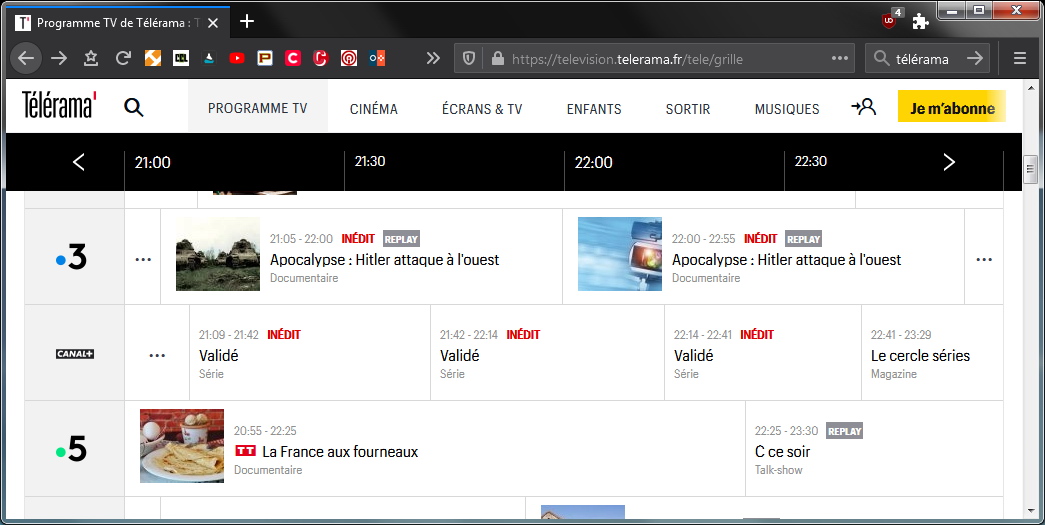Open the uBlock Origin extension icon

891,19
